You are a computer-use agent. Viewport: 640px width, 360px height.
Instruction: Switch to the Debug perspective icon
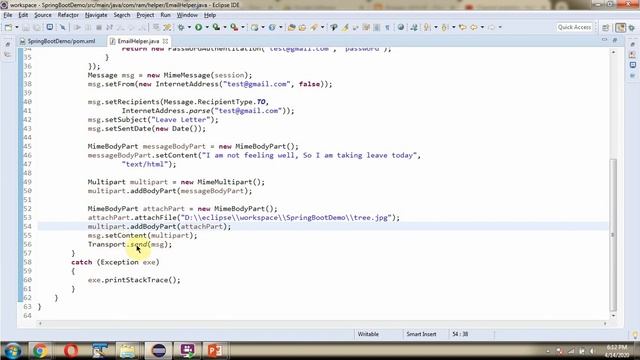[632, 27]
